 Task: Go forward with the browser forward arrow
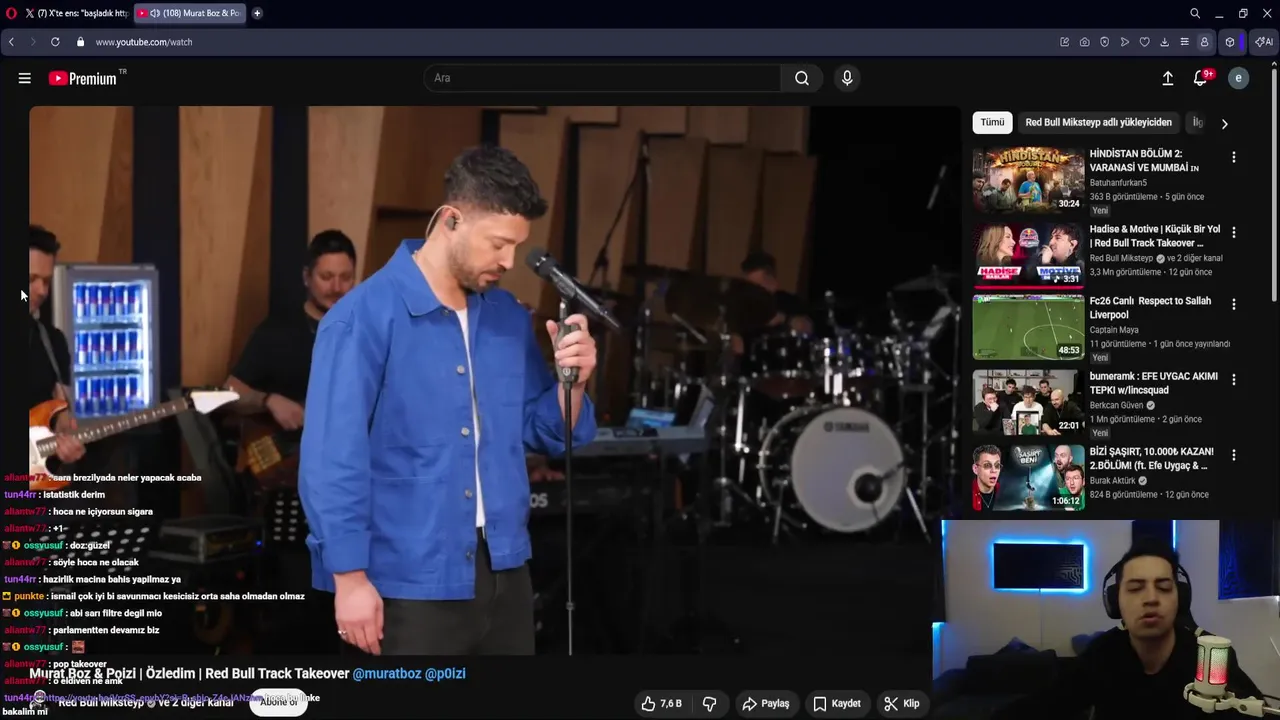[x=32, y=42]
